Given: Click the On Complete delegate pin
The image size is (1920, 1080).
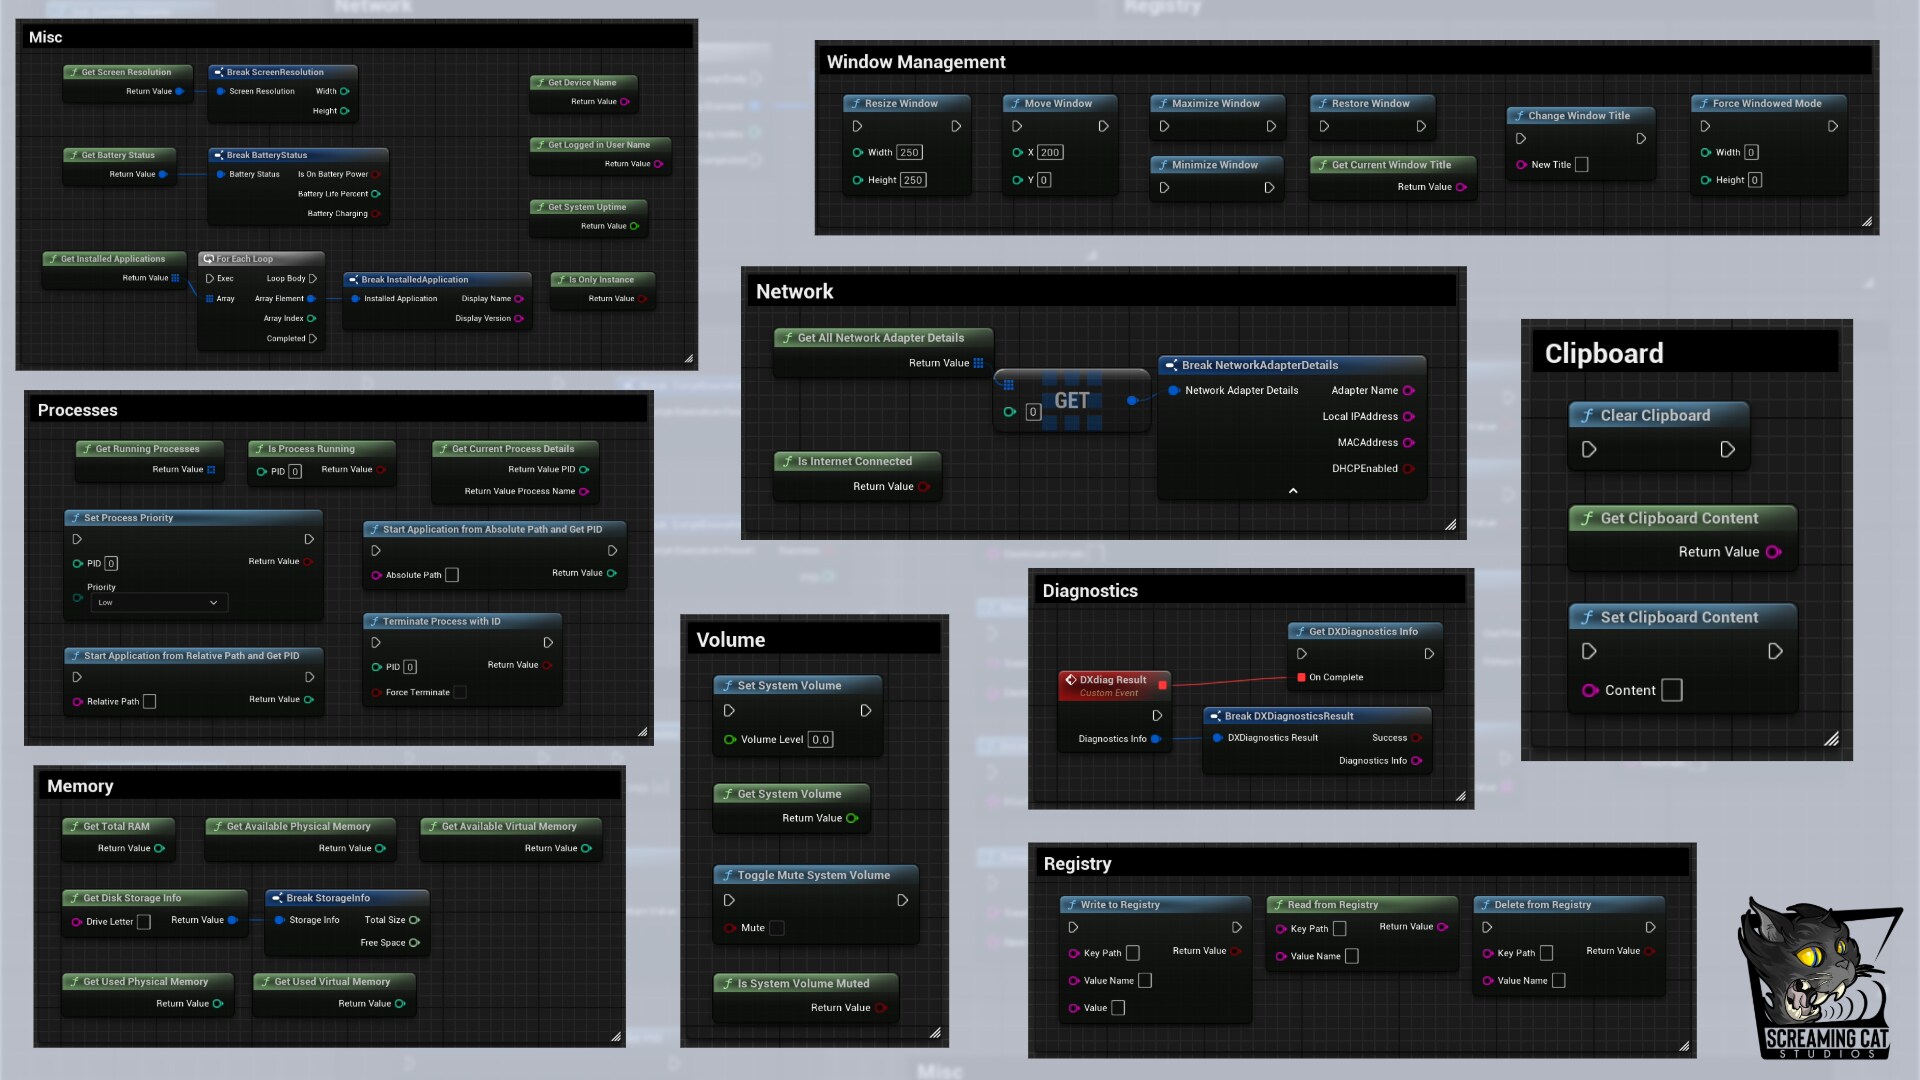Looking at the screenshot, I should point(1301,677).
